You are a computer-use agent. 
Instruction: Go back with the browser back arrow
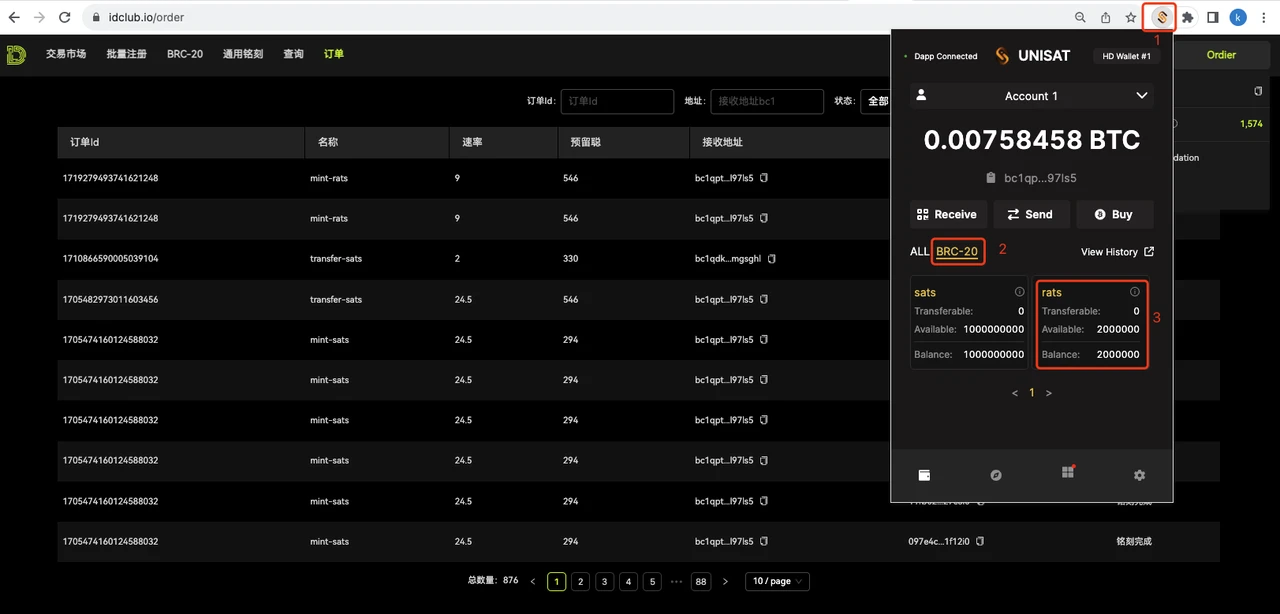[x=14, y=17]
